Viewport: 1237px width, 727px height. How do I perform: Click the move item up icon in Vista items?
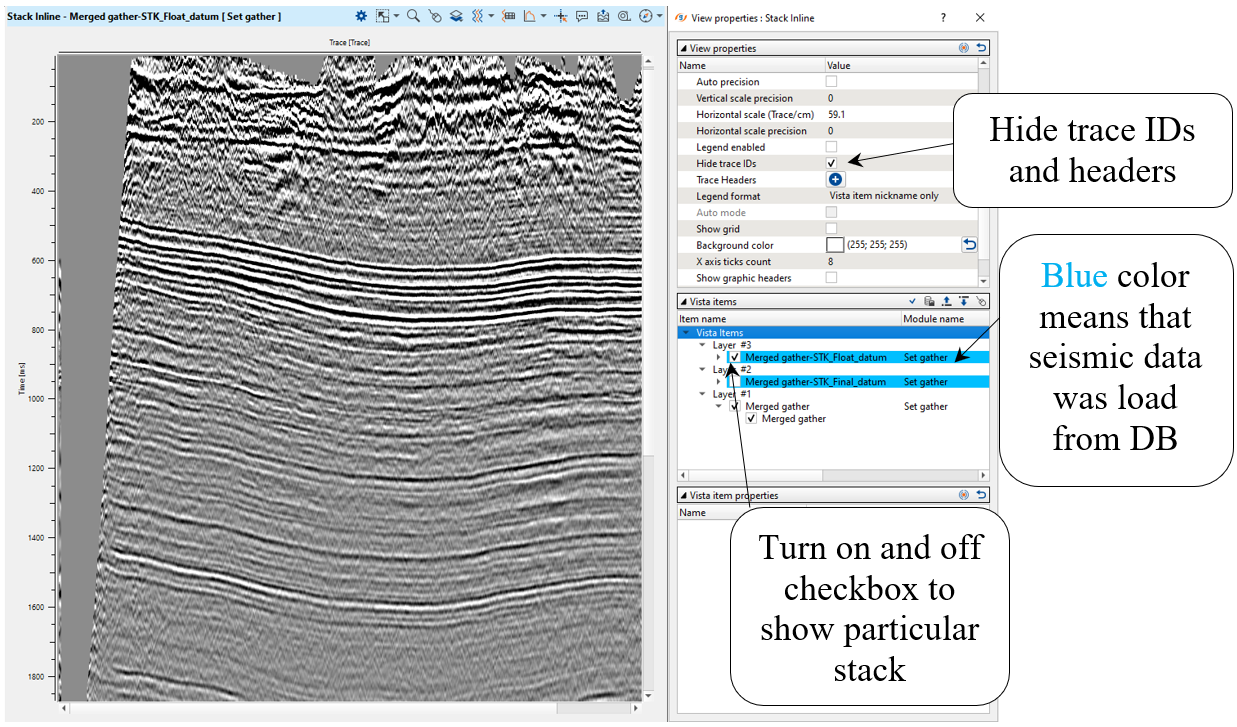point(946,301)
